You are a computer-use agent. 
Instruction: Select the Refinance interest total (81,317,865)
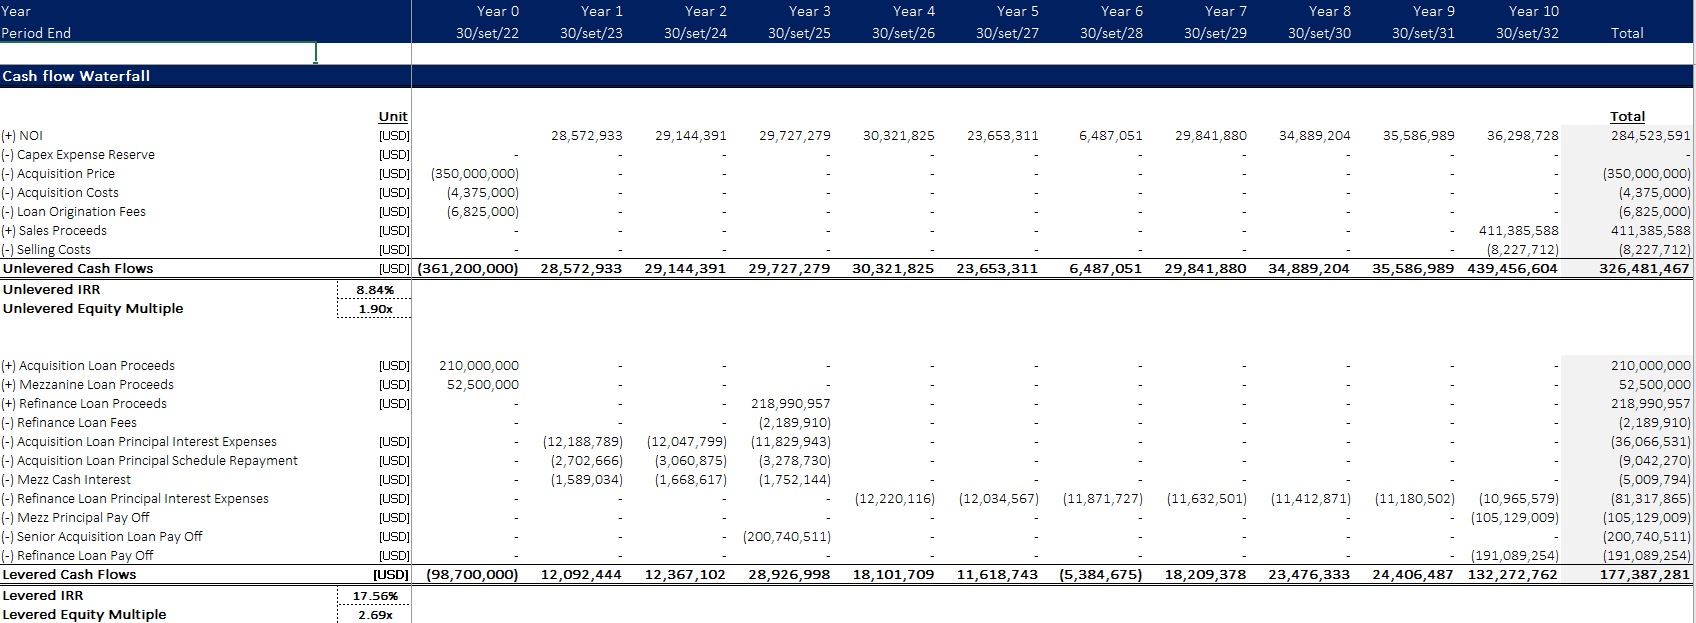(x=1650, y=499)
